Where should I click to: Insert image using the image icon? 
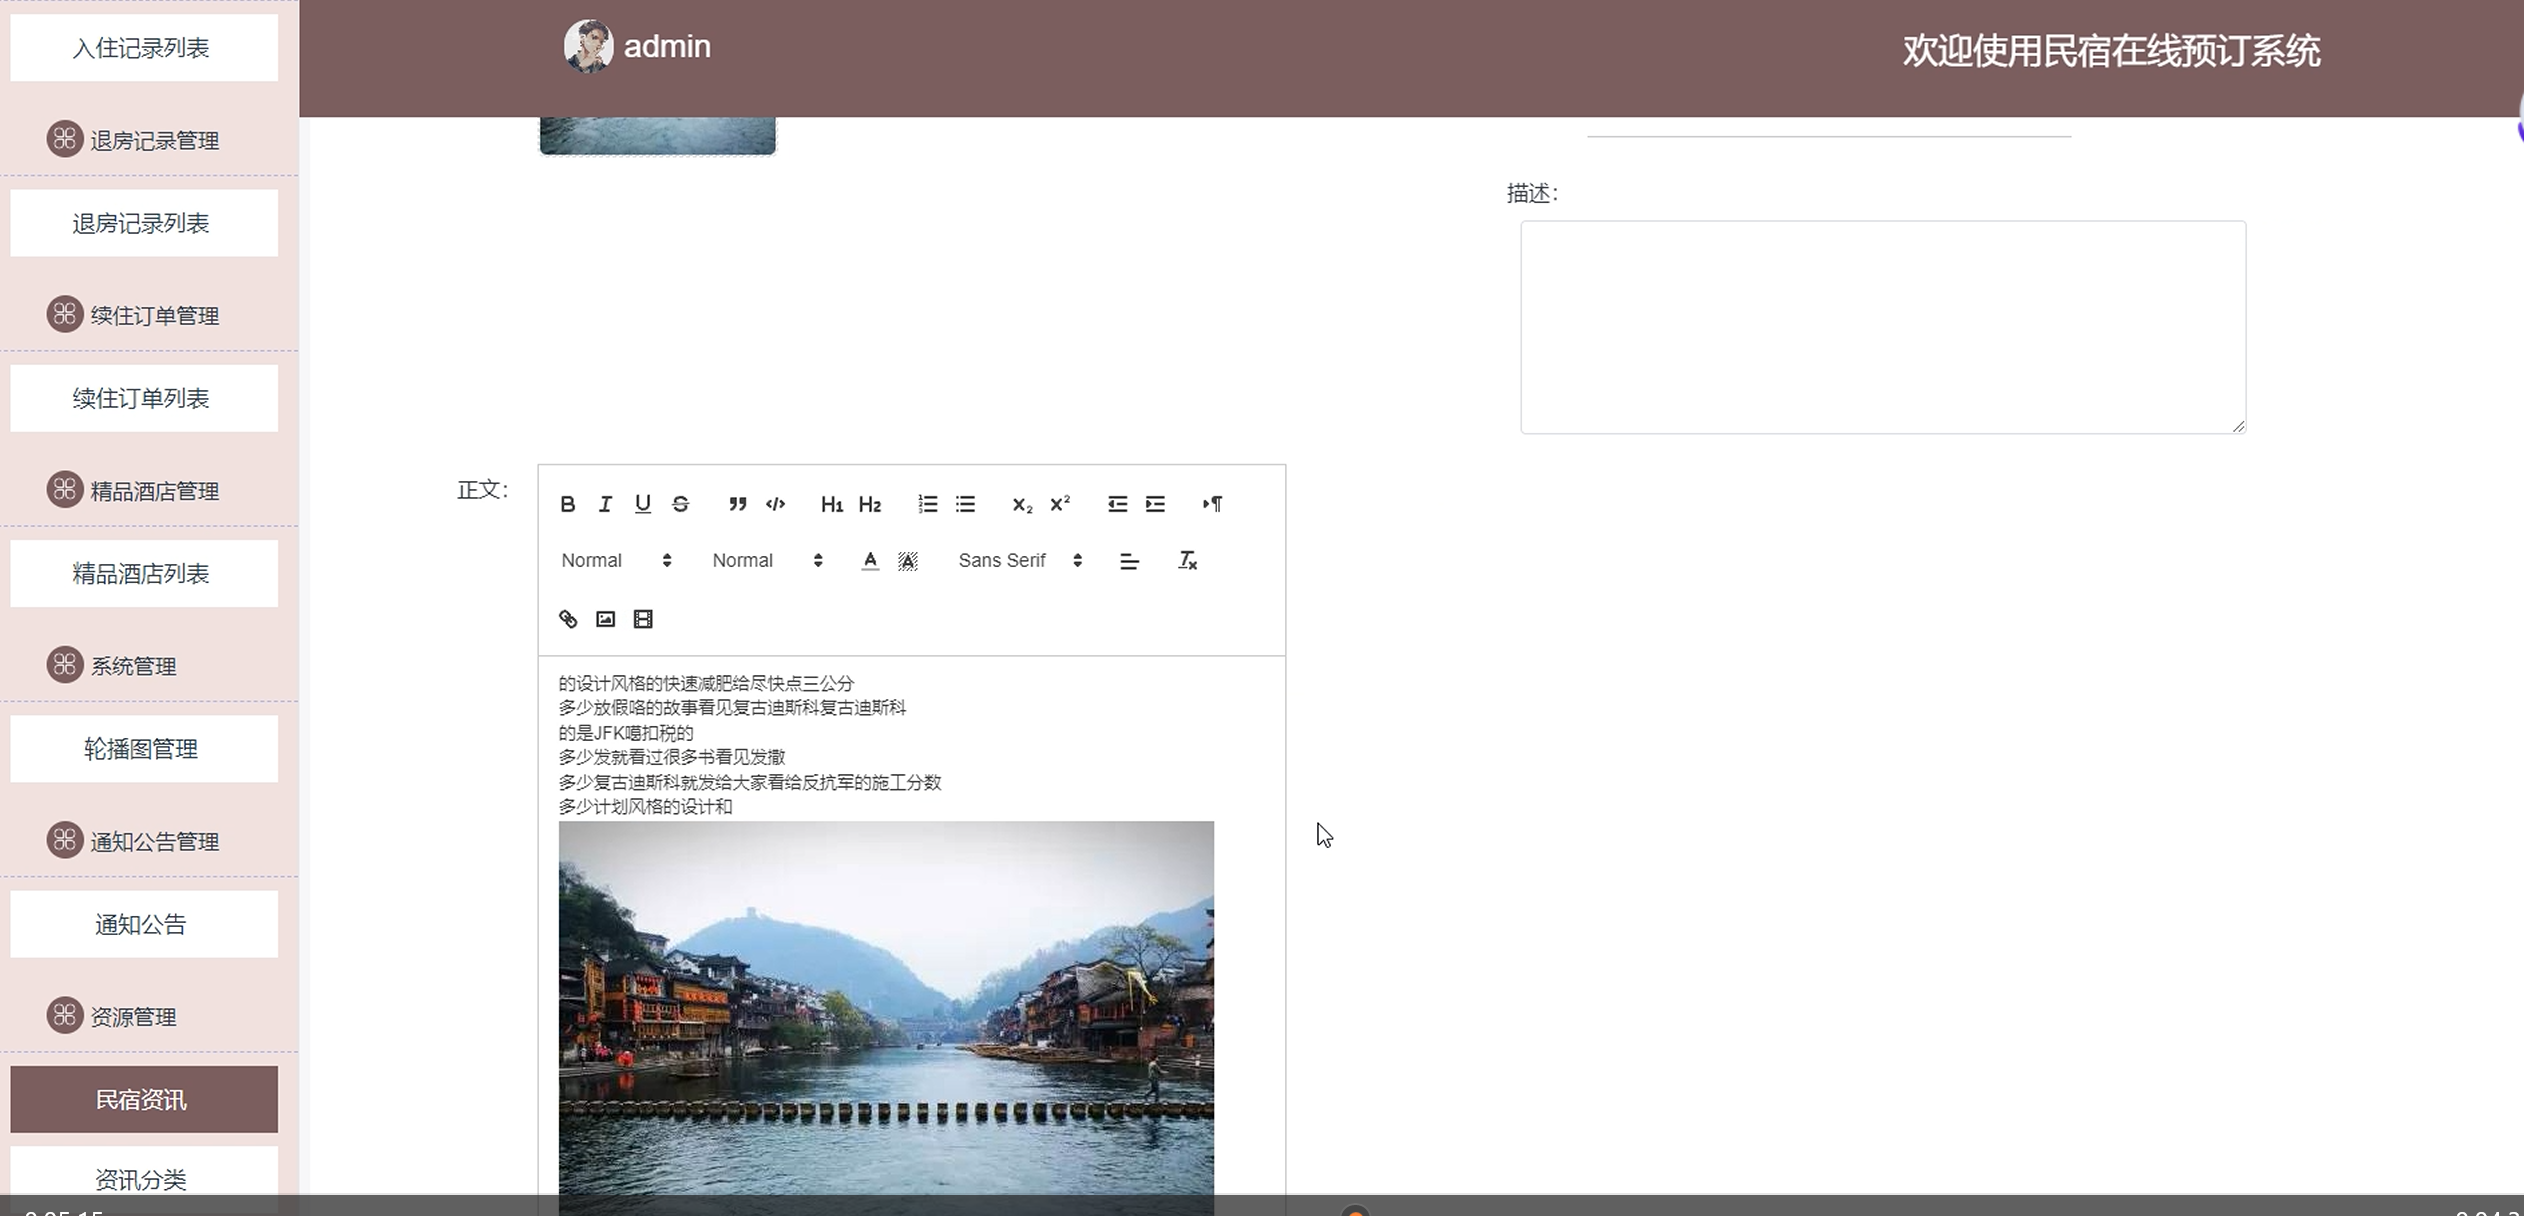(605, 619)
